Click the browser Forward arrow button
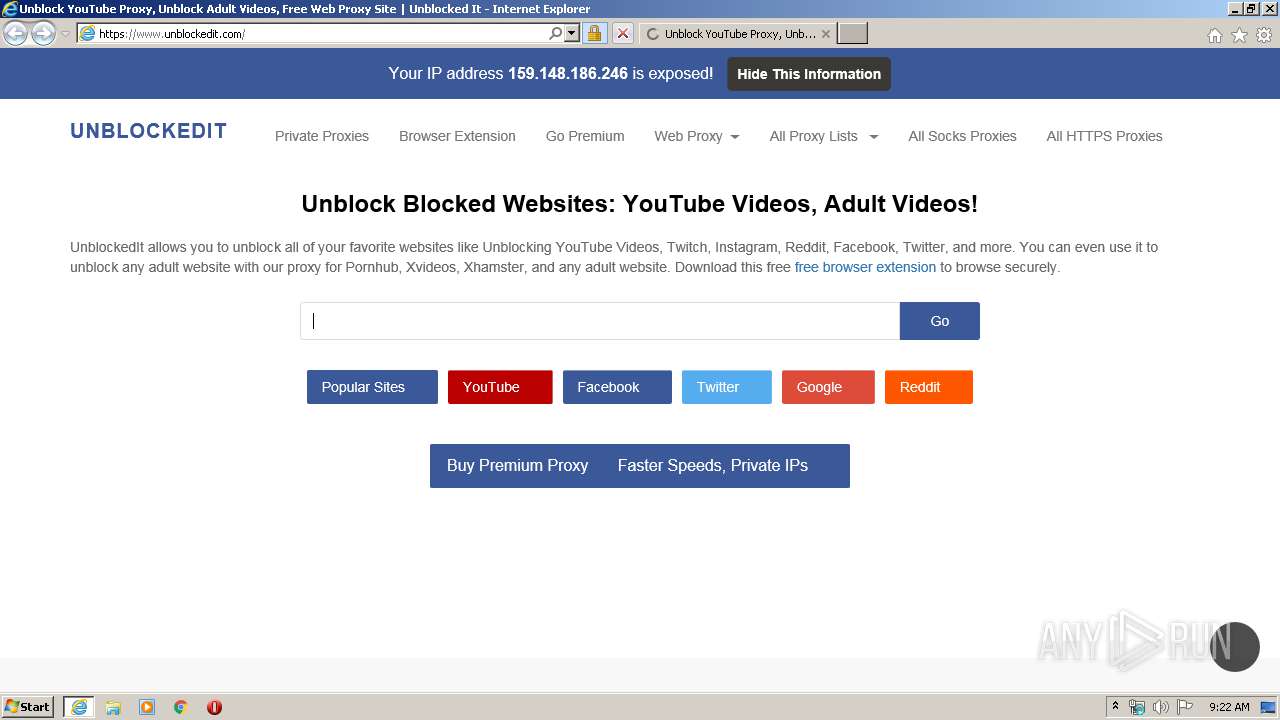Image resolution: width=1280 pixels, height=720 pixels. coord(43,33)
